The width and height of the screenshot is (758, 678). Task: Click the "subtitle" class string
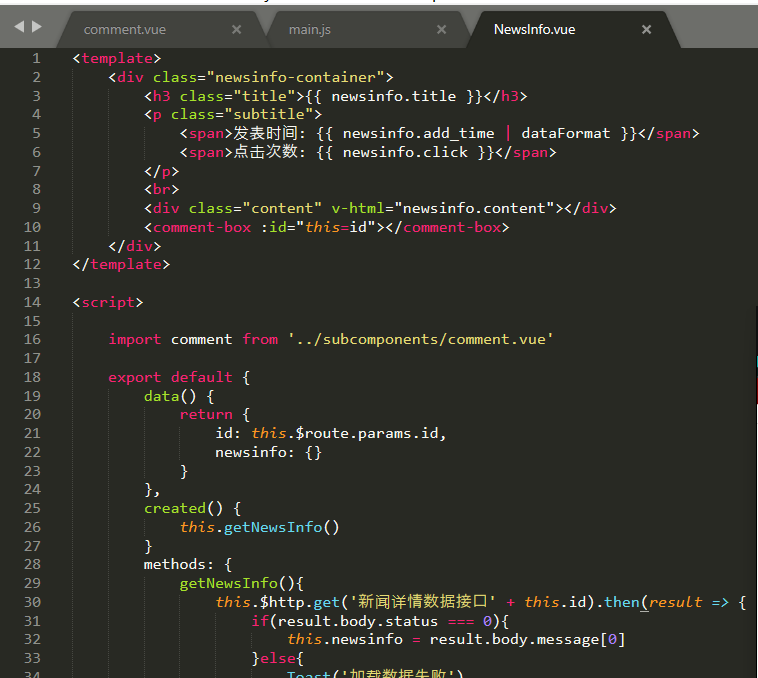coord(269,115)
